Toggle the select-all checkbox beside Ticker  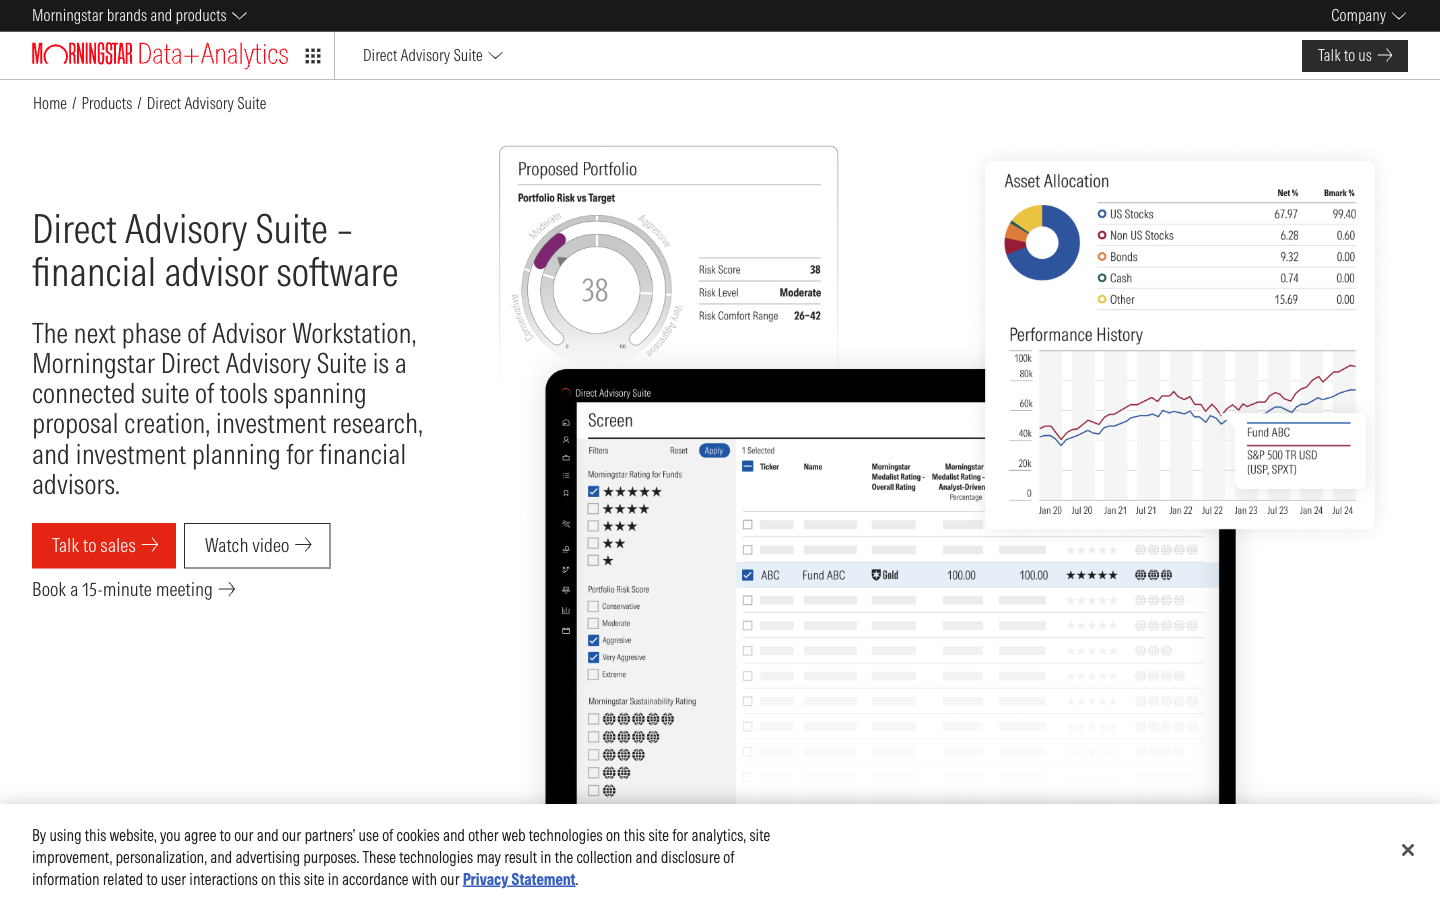[747, 467]
